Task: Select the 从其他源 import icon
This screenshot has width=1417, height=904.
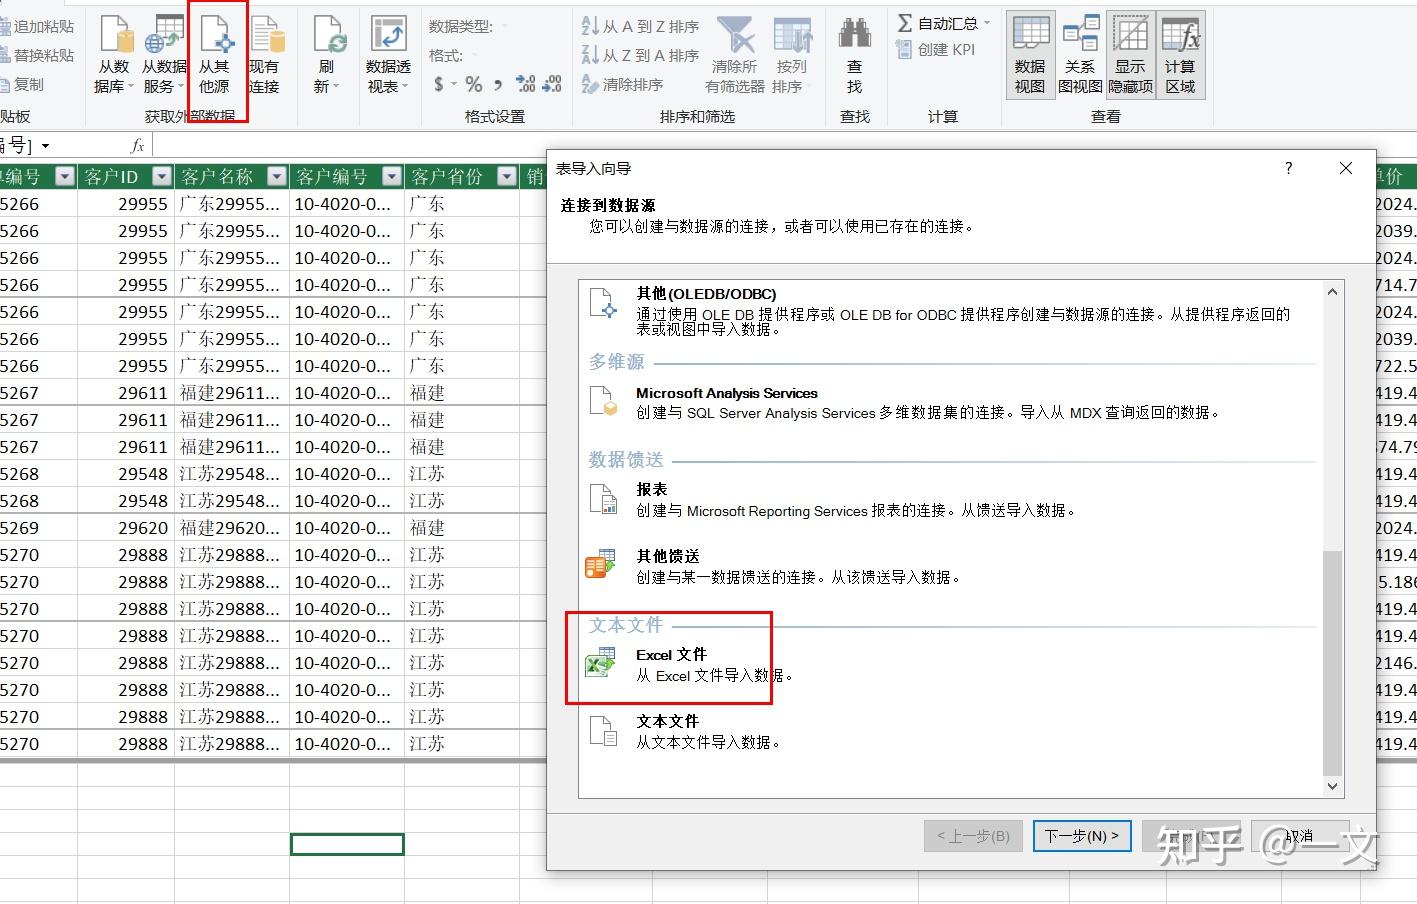Action: coord(217,55)
